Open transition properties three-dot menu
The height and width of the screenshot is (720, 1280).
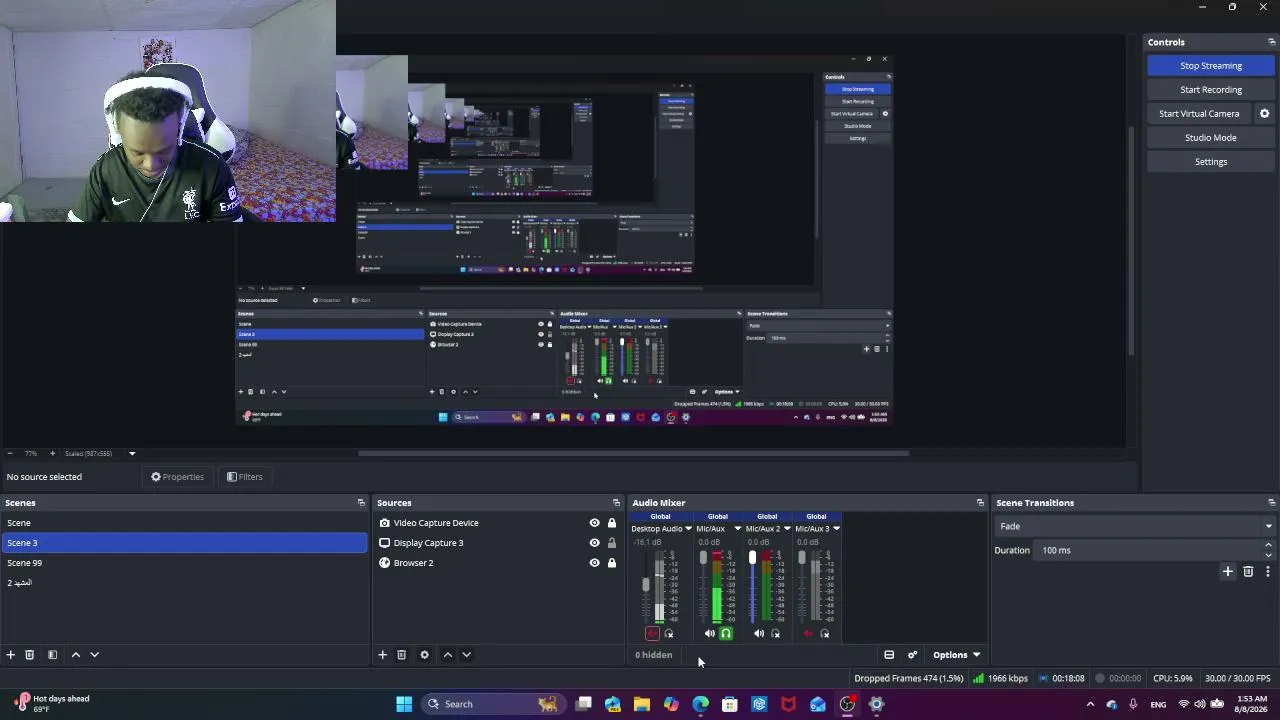pos(1267,571)
